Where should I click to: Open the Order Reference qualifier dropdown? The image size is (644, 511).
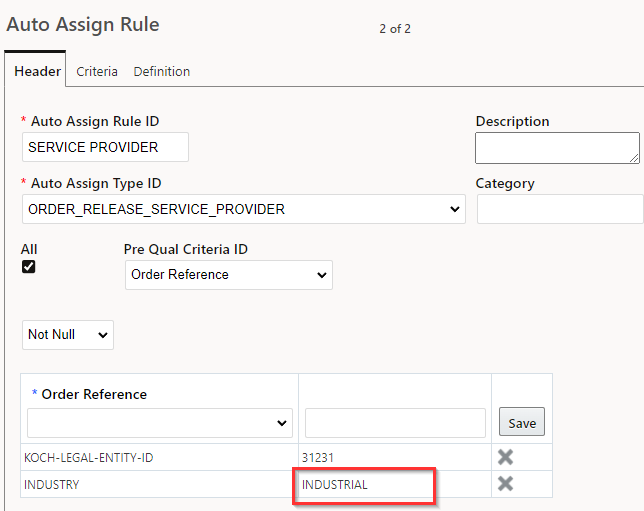pos(160,423)
